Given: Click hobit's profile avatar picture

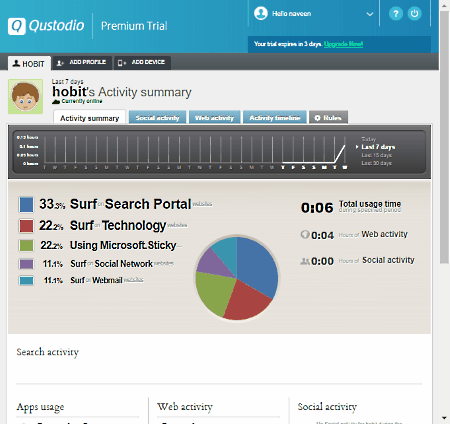Looking at the screenshot, I should pyautogui.click(x=25, y=97).
